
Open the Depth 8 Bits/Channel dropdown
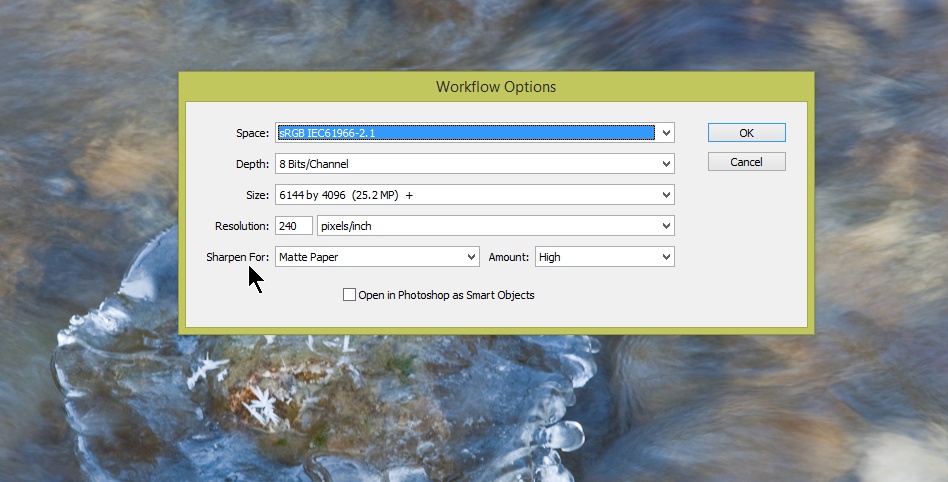pyautogui.click(x=475, y=164)
